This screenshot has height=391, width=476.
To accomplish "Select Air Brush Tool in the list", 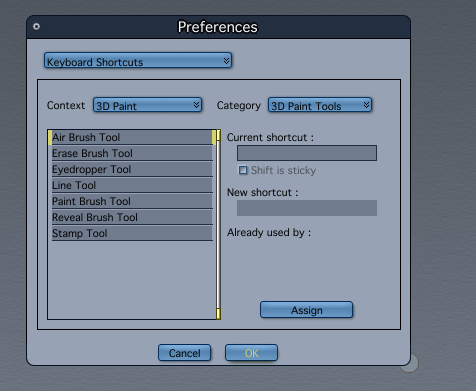I will 132,137.
